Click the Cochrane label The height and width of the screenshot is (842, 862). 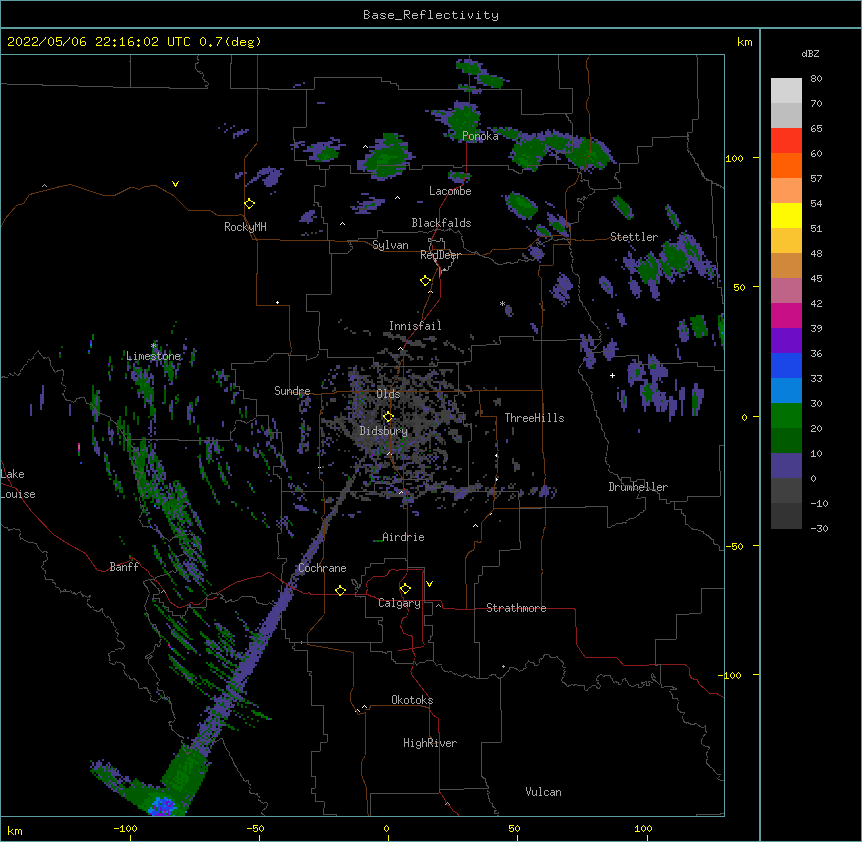[322, 568]
